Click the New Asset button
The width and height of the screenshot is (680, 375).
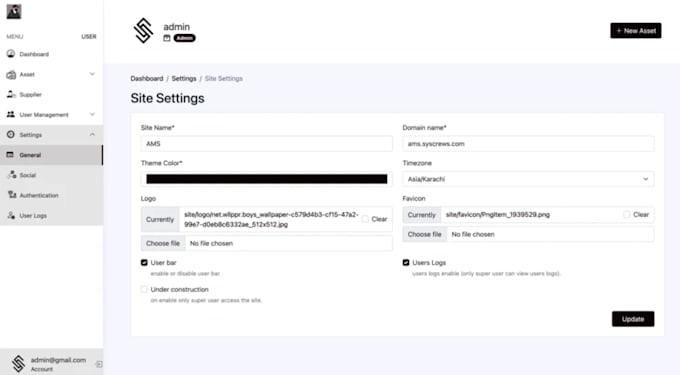(635, 31)
